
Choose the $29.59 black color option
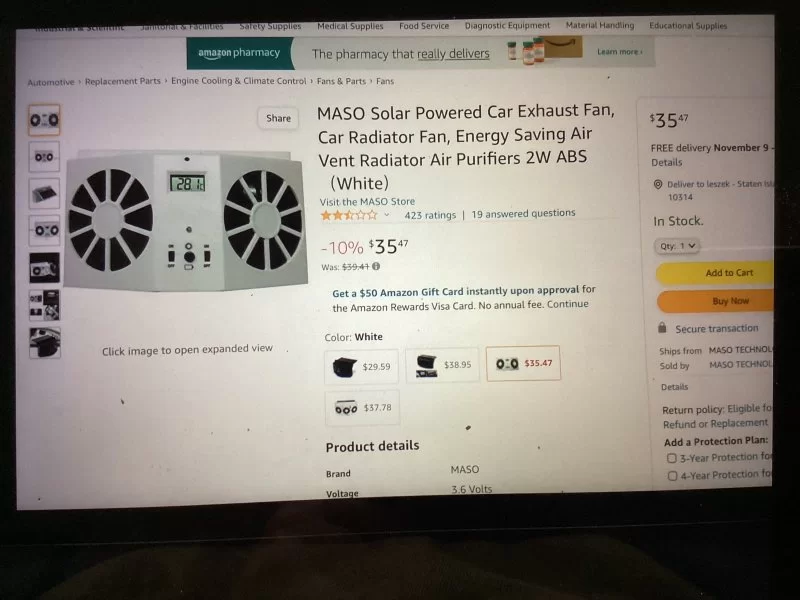pyautogui.click(x=361, y=367)
